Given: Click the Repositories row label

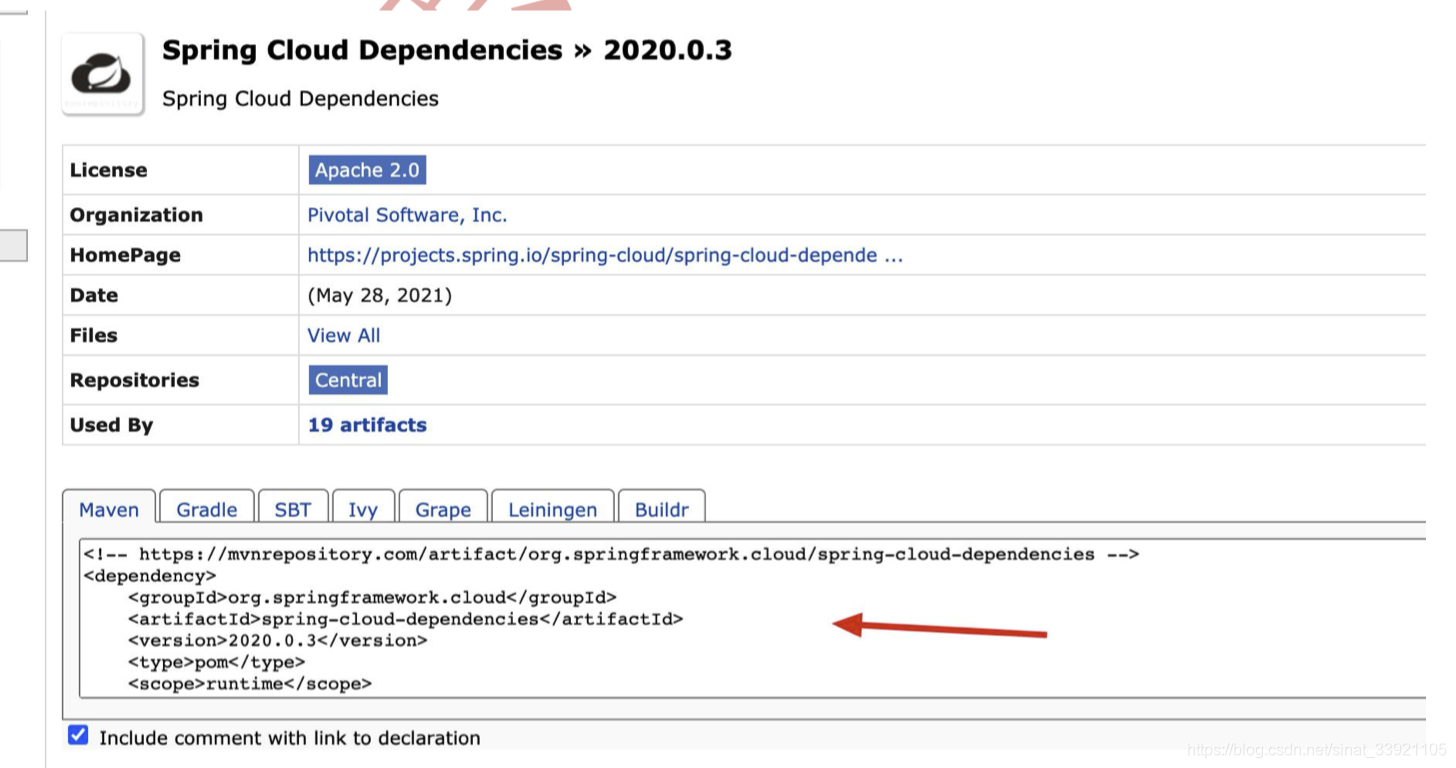Looking at the screenshot, I should [134, 380].
